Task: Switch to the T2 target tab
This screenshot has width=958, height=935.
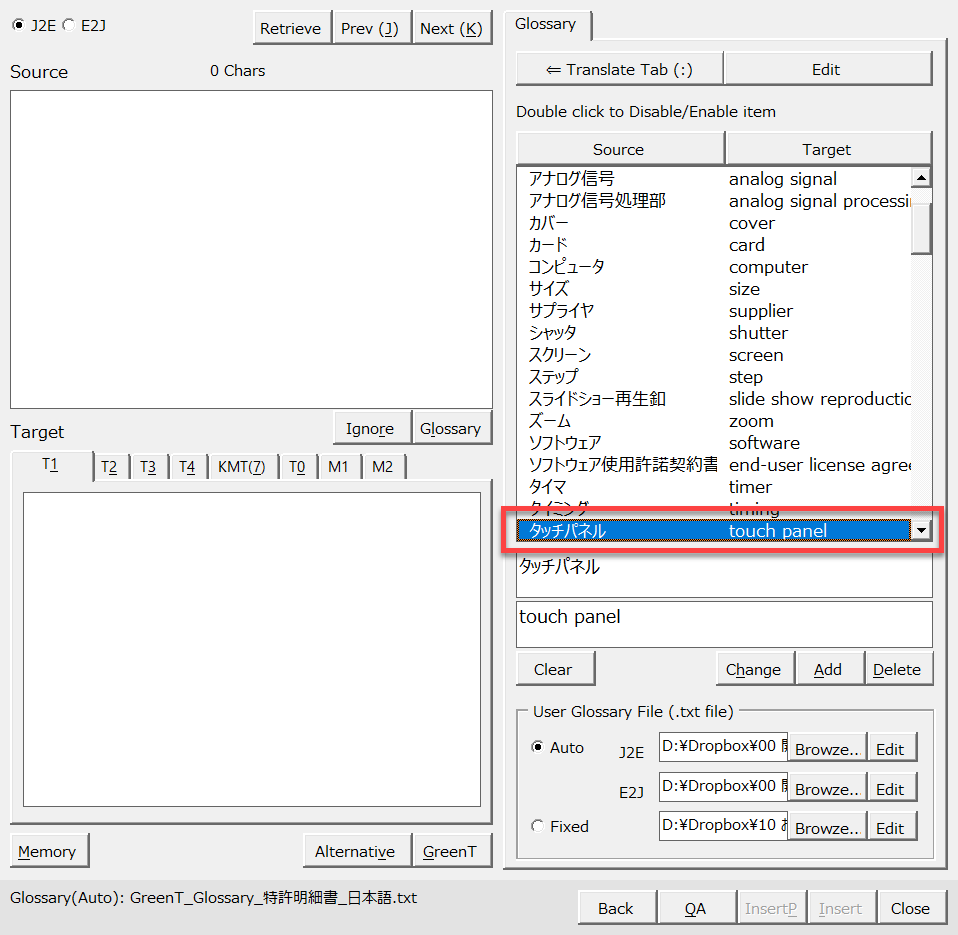Action: (x=109, y=467)
